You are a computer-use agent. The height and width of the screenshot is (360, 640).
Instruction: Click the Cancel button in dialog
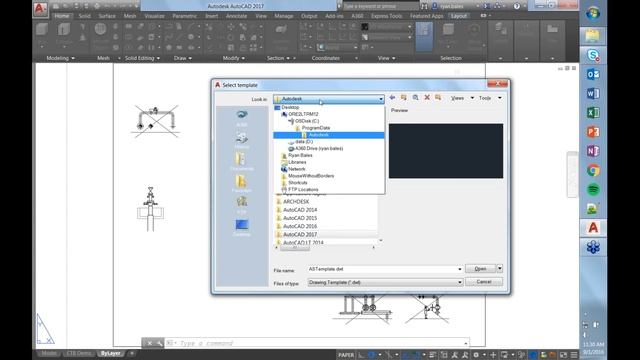click(x=484, y=282)
